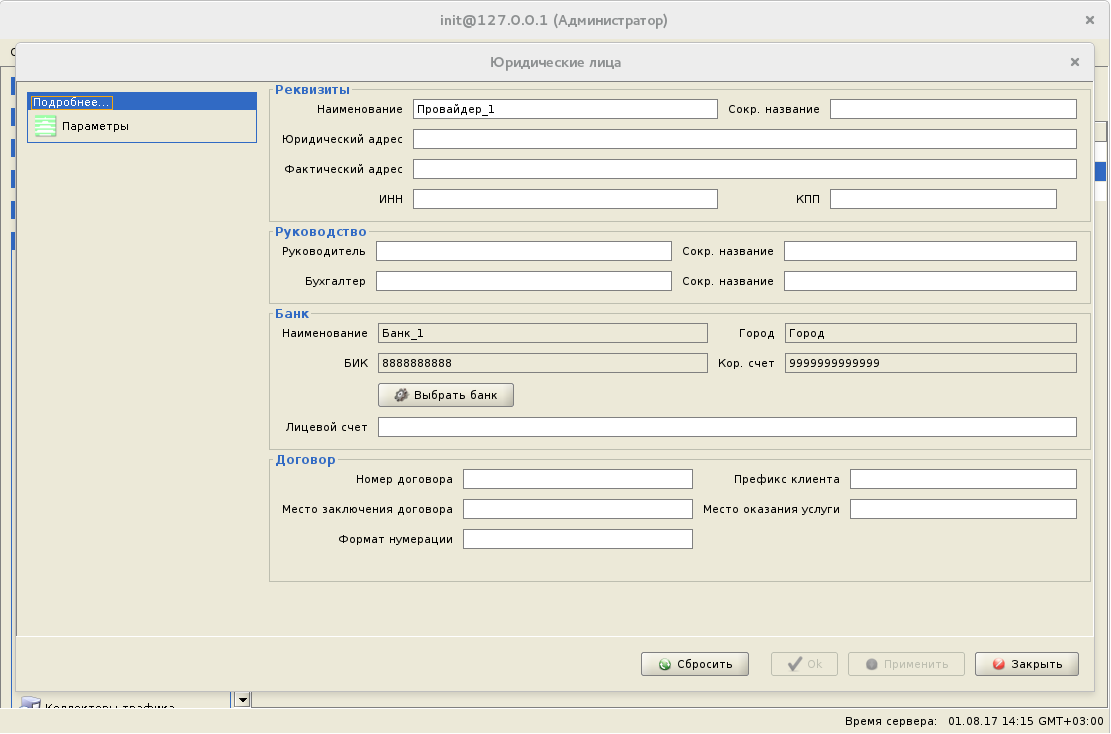Viewport: 1111px width, 734px height.
Task: Click the Наименование field containing Провайдер_1
Action: click(565, 109)
